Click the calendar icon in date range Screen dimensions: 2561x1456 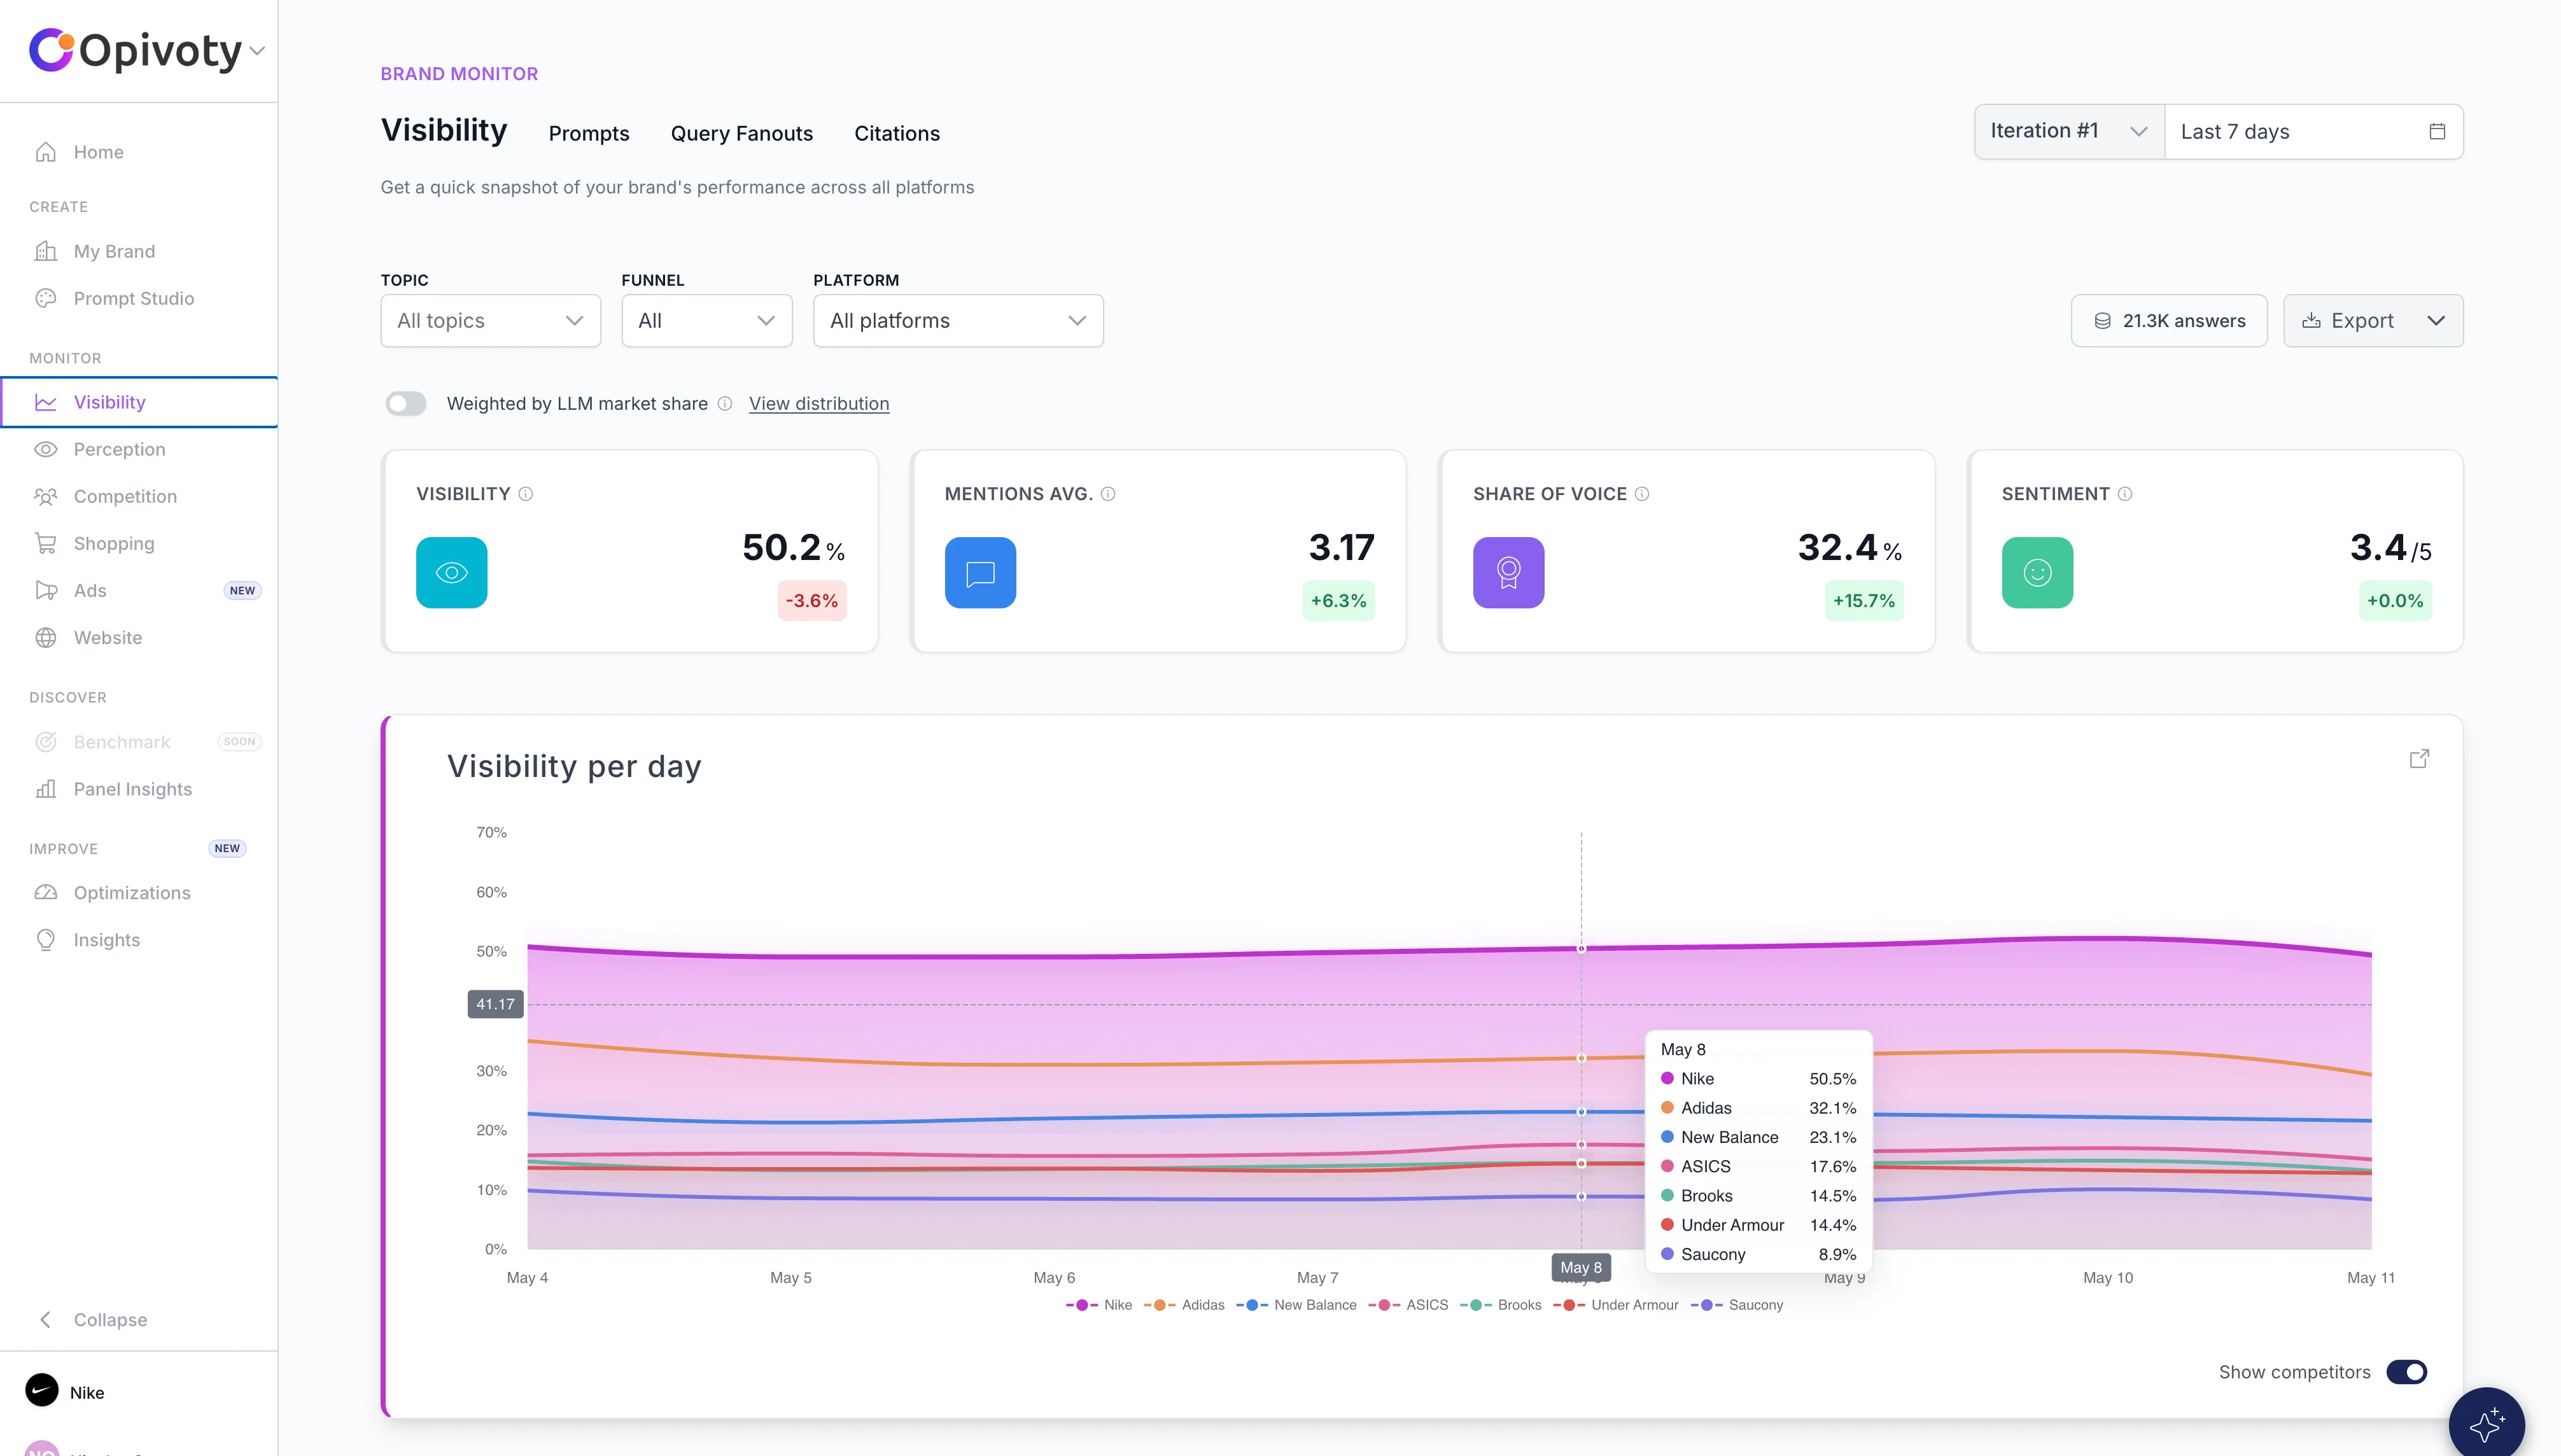coord(2437,131)
